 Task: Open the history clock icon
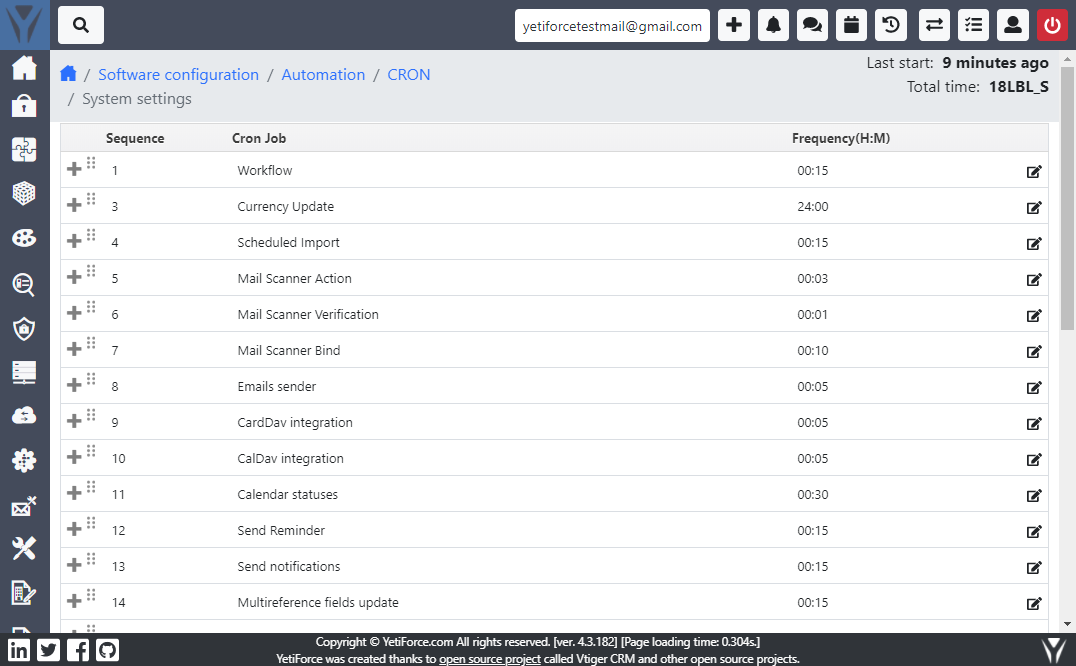891,25
